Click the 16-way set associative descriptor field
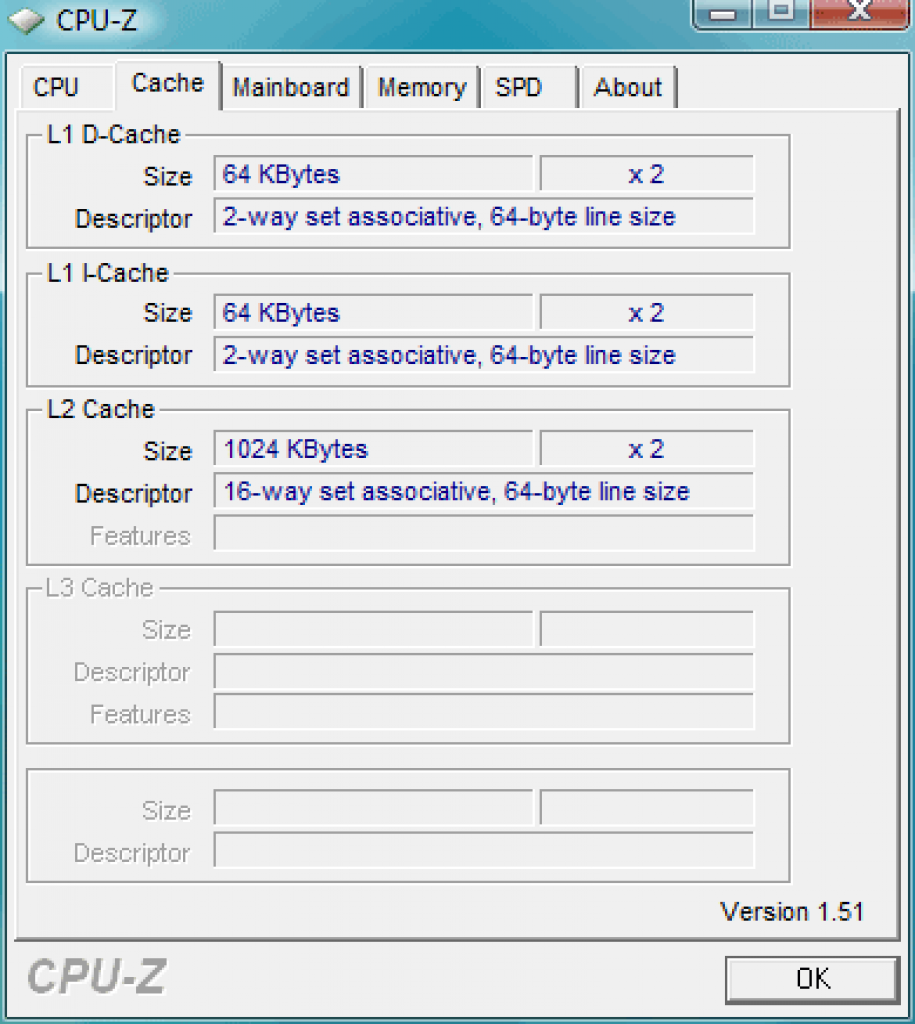915x1024 pixels. [484, 491]
